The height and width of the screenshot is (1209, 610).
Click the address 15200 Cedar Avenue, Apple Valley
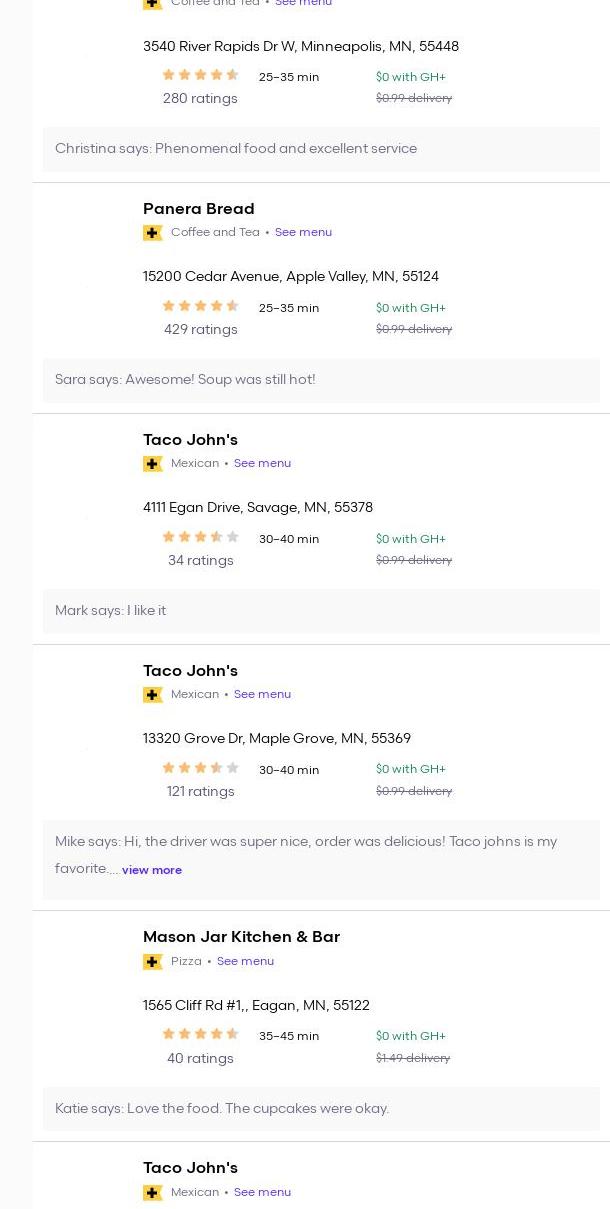290,277
